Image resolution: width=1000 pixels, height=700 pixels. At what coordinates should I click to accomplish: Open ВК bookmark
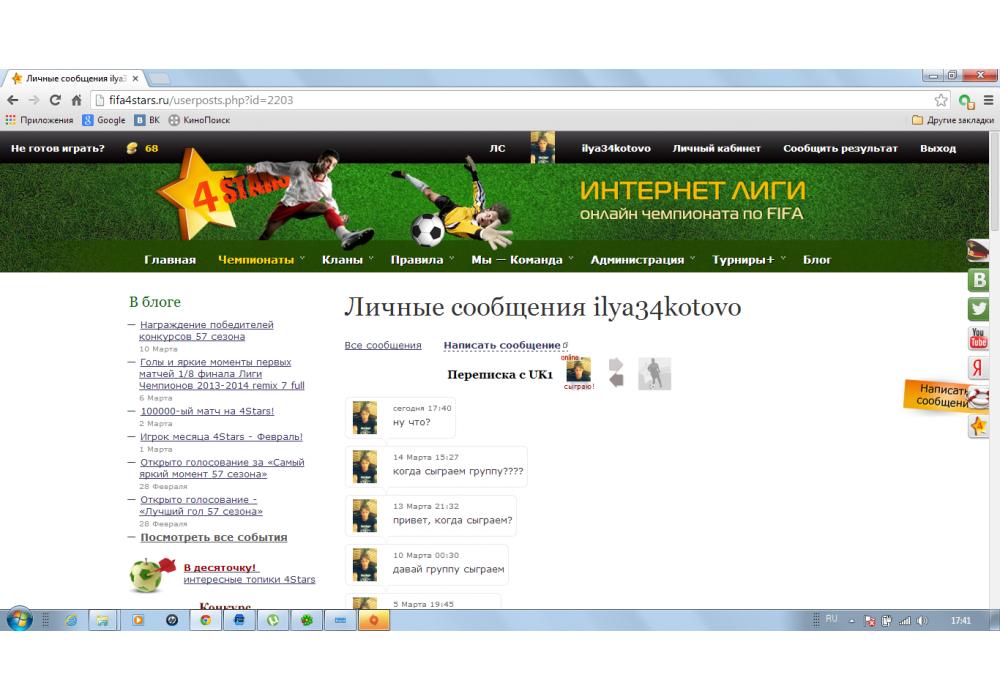(x=147, y=120)
